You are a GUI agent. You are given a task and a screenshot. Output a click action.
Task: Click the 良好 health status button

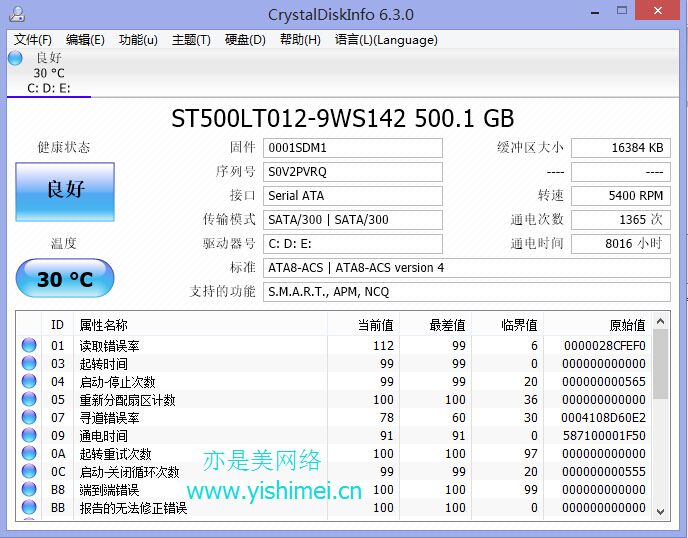(x=65, y=190)
